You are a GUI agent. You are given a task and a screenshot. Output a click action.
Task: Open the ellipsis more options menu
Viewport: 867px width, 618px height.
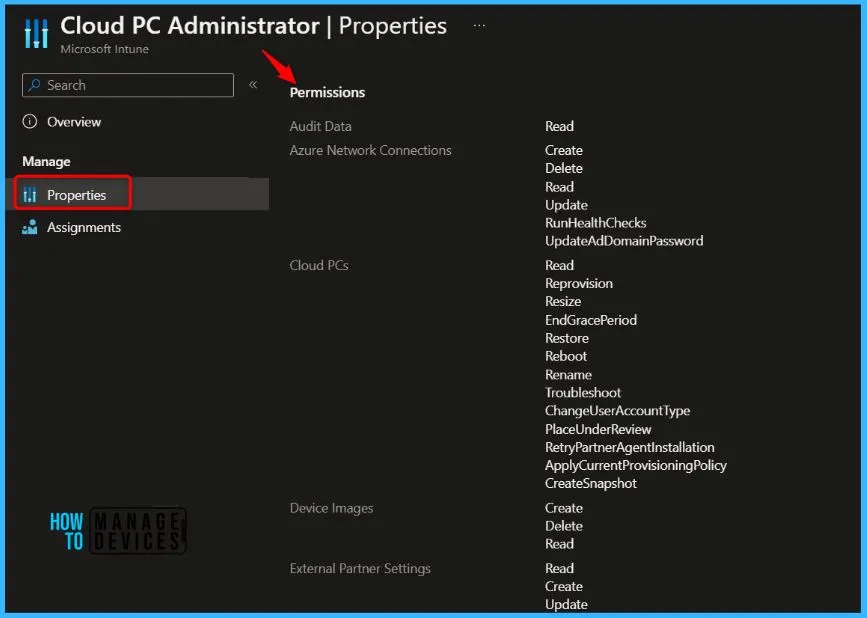[x=479, y=25]
